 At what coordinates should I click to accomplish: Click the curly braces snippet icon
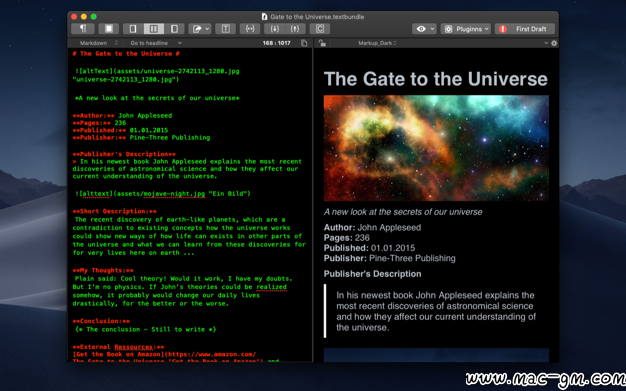coord(250,29)
